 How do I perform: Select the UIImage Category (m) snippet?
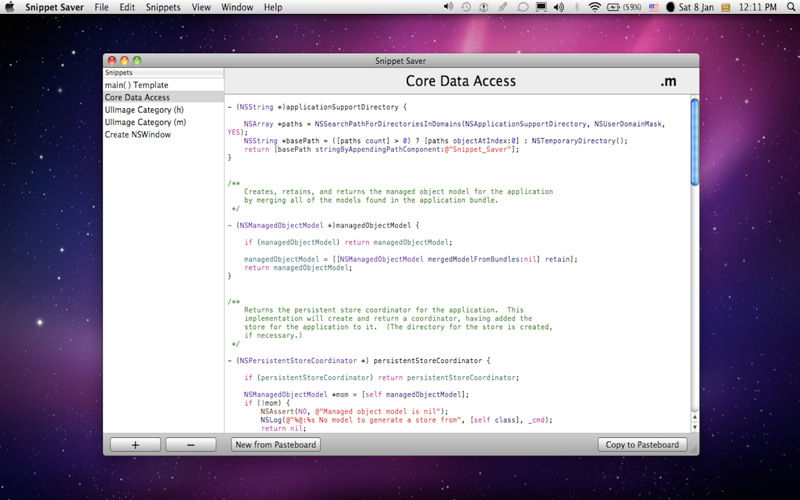pos(163,122)
